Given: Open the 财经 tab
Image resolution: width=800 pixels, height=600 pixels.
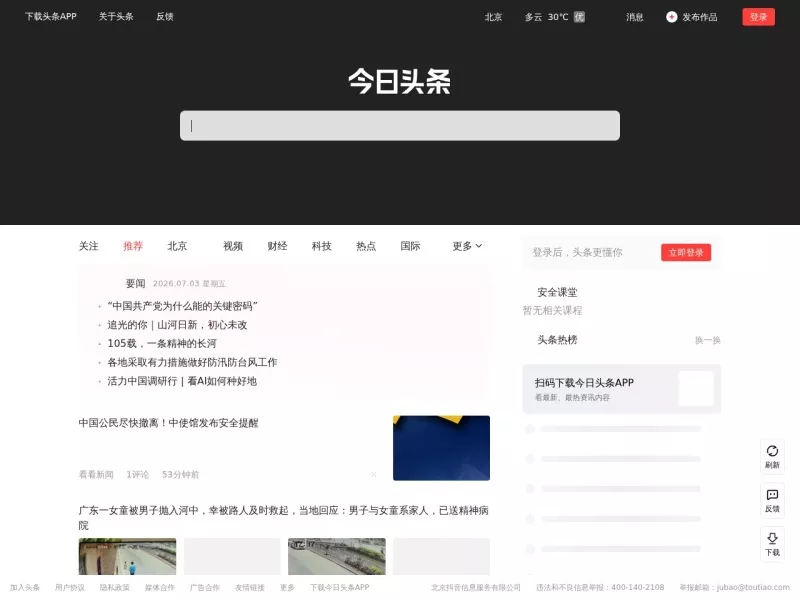Looking at the screenshot, I should pos(277,246).
